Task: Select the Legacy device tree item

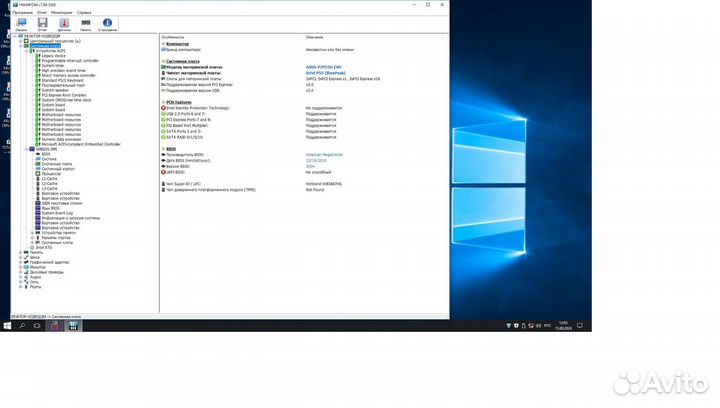Action: click(53, 56)
